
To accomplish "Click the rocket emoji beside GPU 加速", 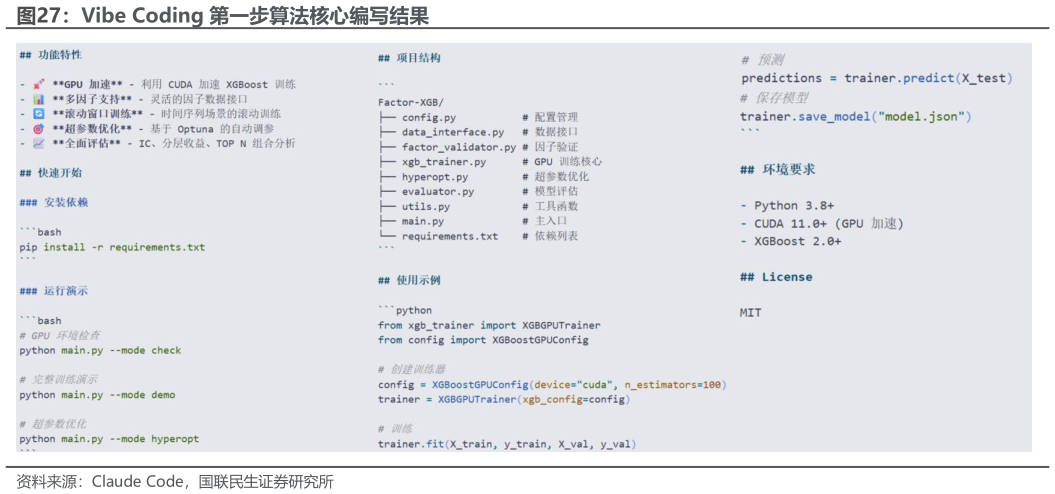I will pyautogui.click(x=38, y=84).
